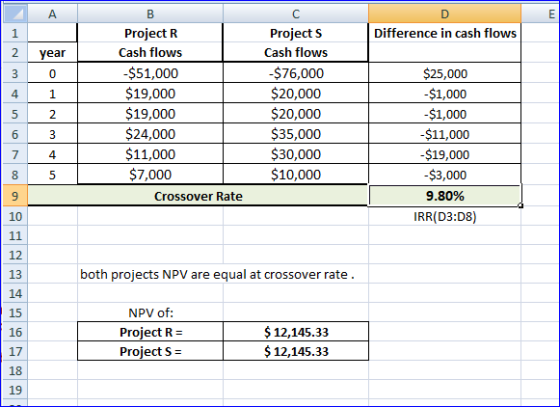Select cell with $35,000
This screenshot has height=407, width=560.
pyautogui.click(x=296, y=134)
